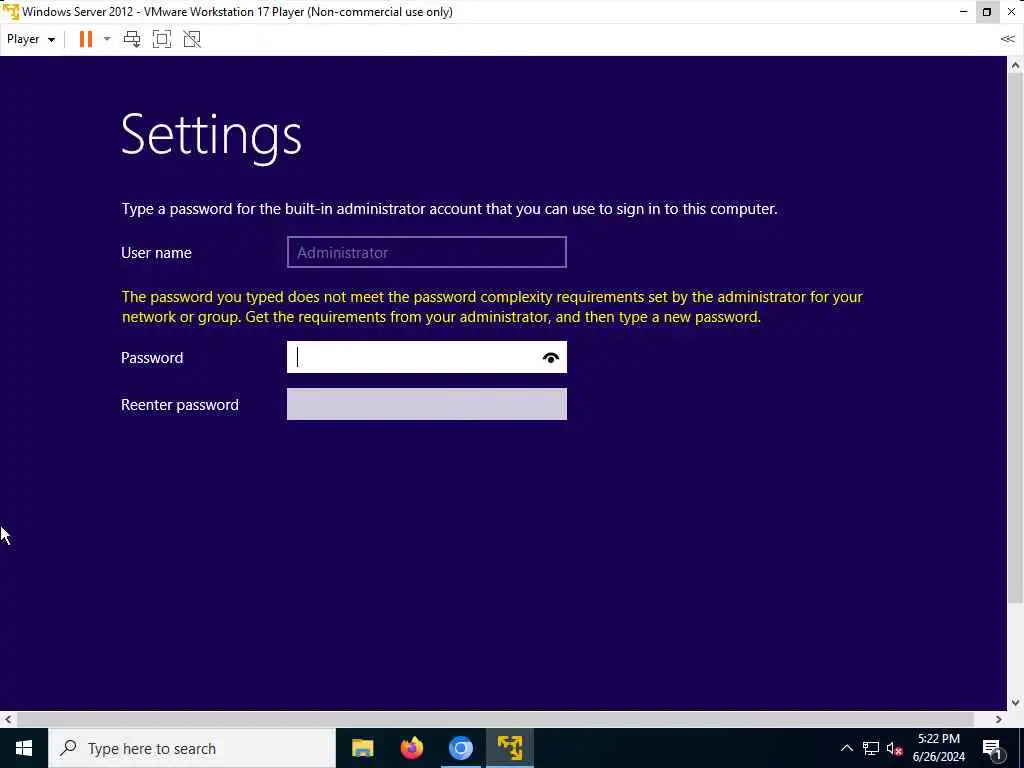Pause the virtual machine
The width and height of the screenshot is (1024, 768).
tap(86, 39)
